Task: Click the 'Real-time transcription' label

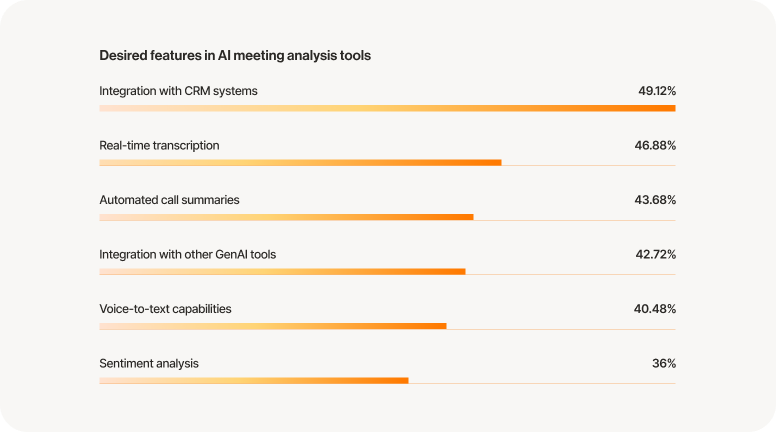Action: 159,145
